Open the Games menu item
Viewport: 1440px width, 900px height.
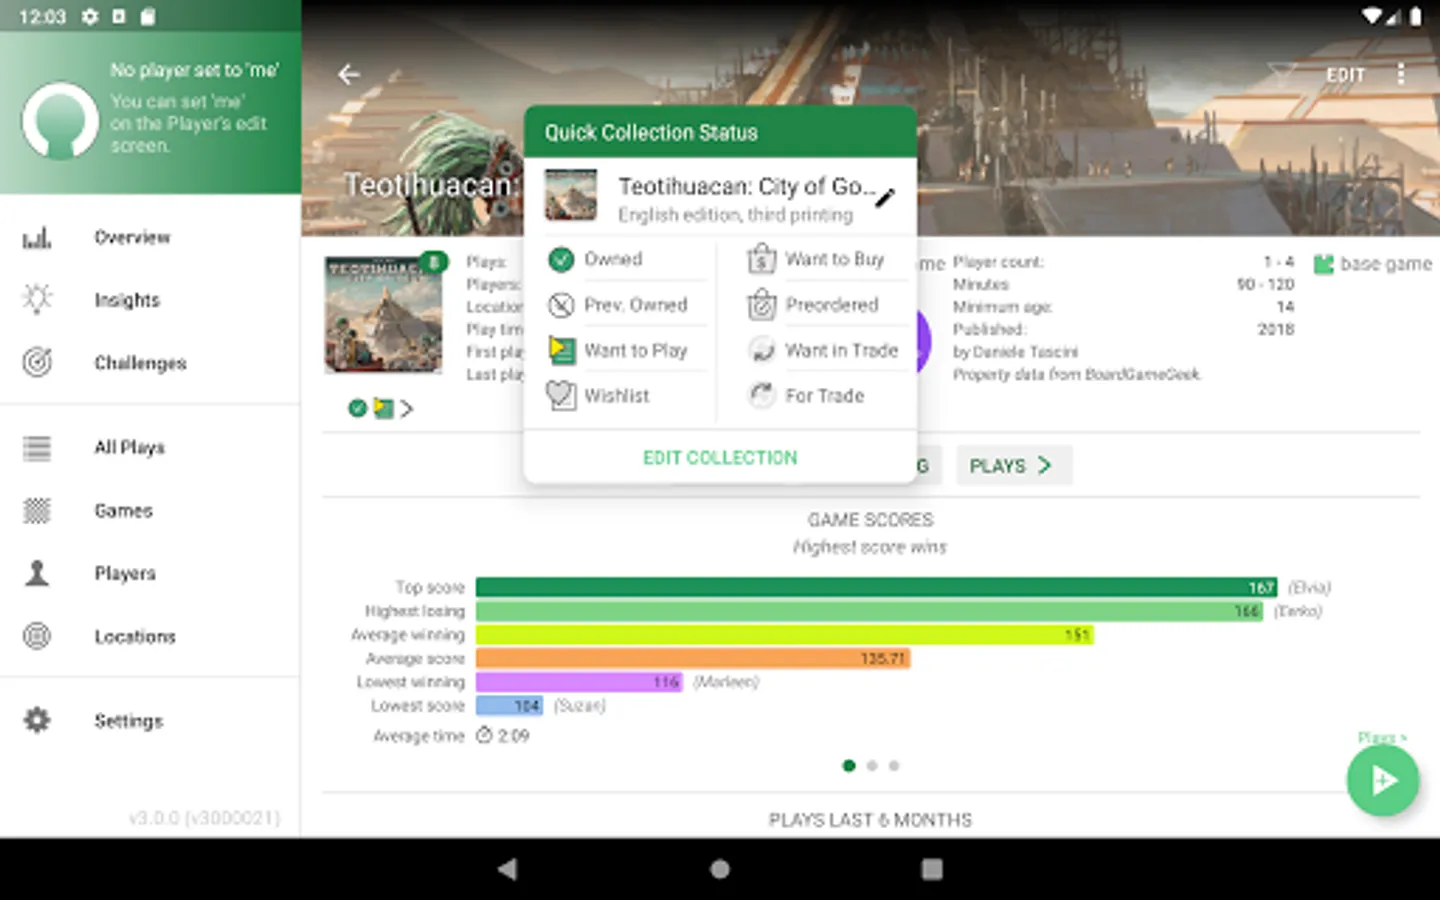(150, 511)
